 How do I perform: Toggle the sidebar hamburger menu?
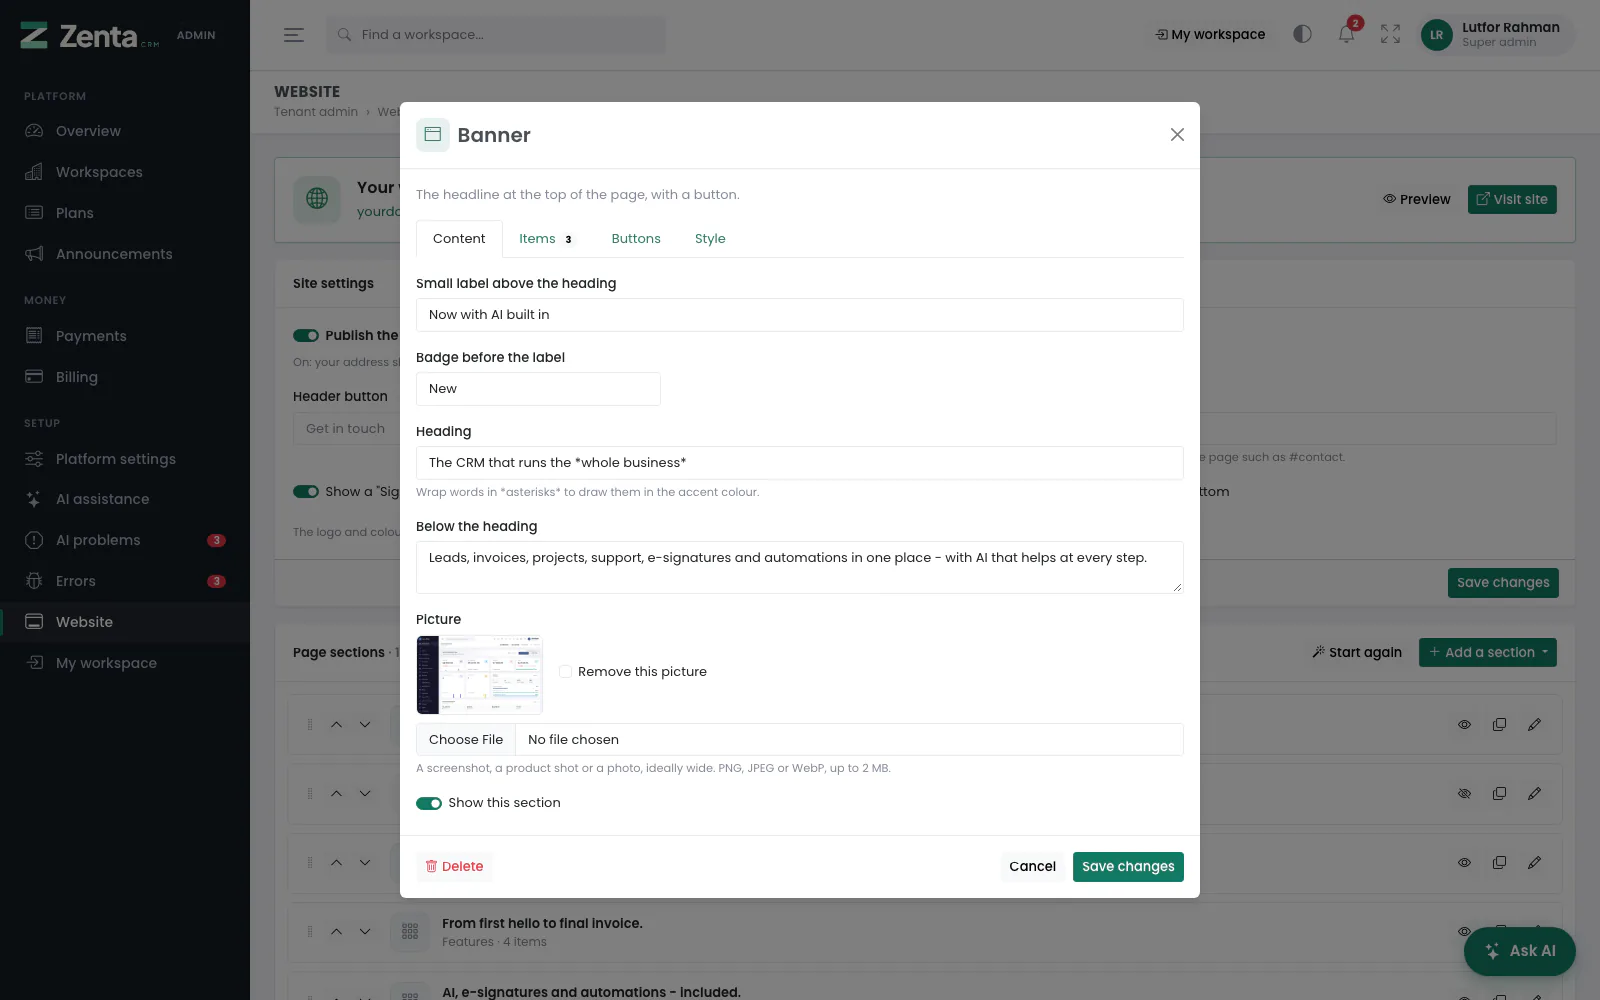(293, 35)
